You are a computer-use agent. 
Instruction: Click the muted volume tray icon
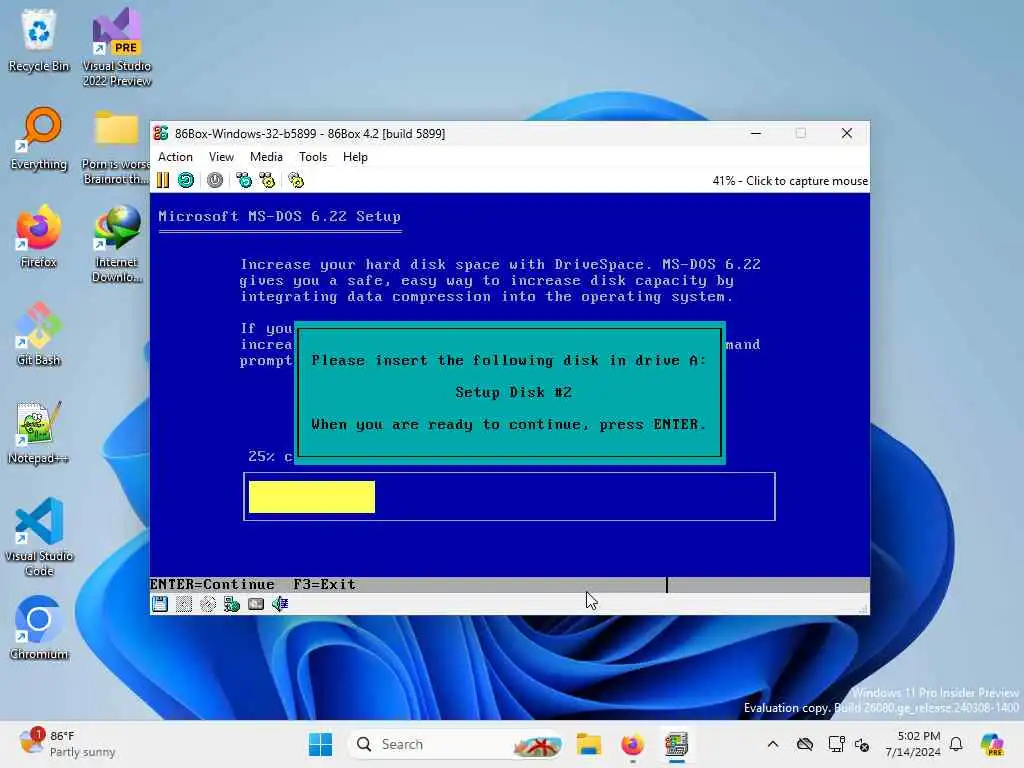pos(862,744)
